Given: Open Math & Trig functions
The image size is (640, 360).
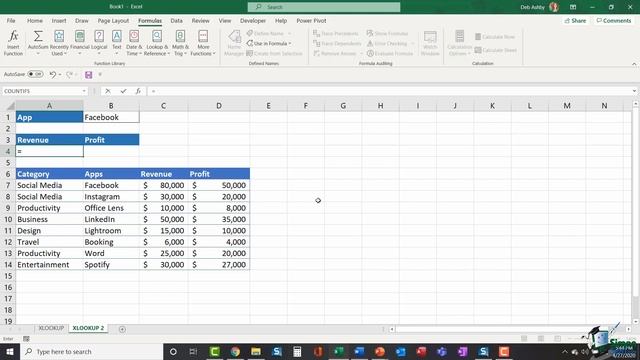Looking at the screenshot, I should point(180,42).
